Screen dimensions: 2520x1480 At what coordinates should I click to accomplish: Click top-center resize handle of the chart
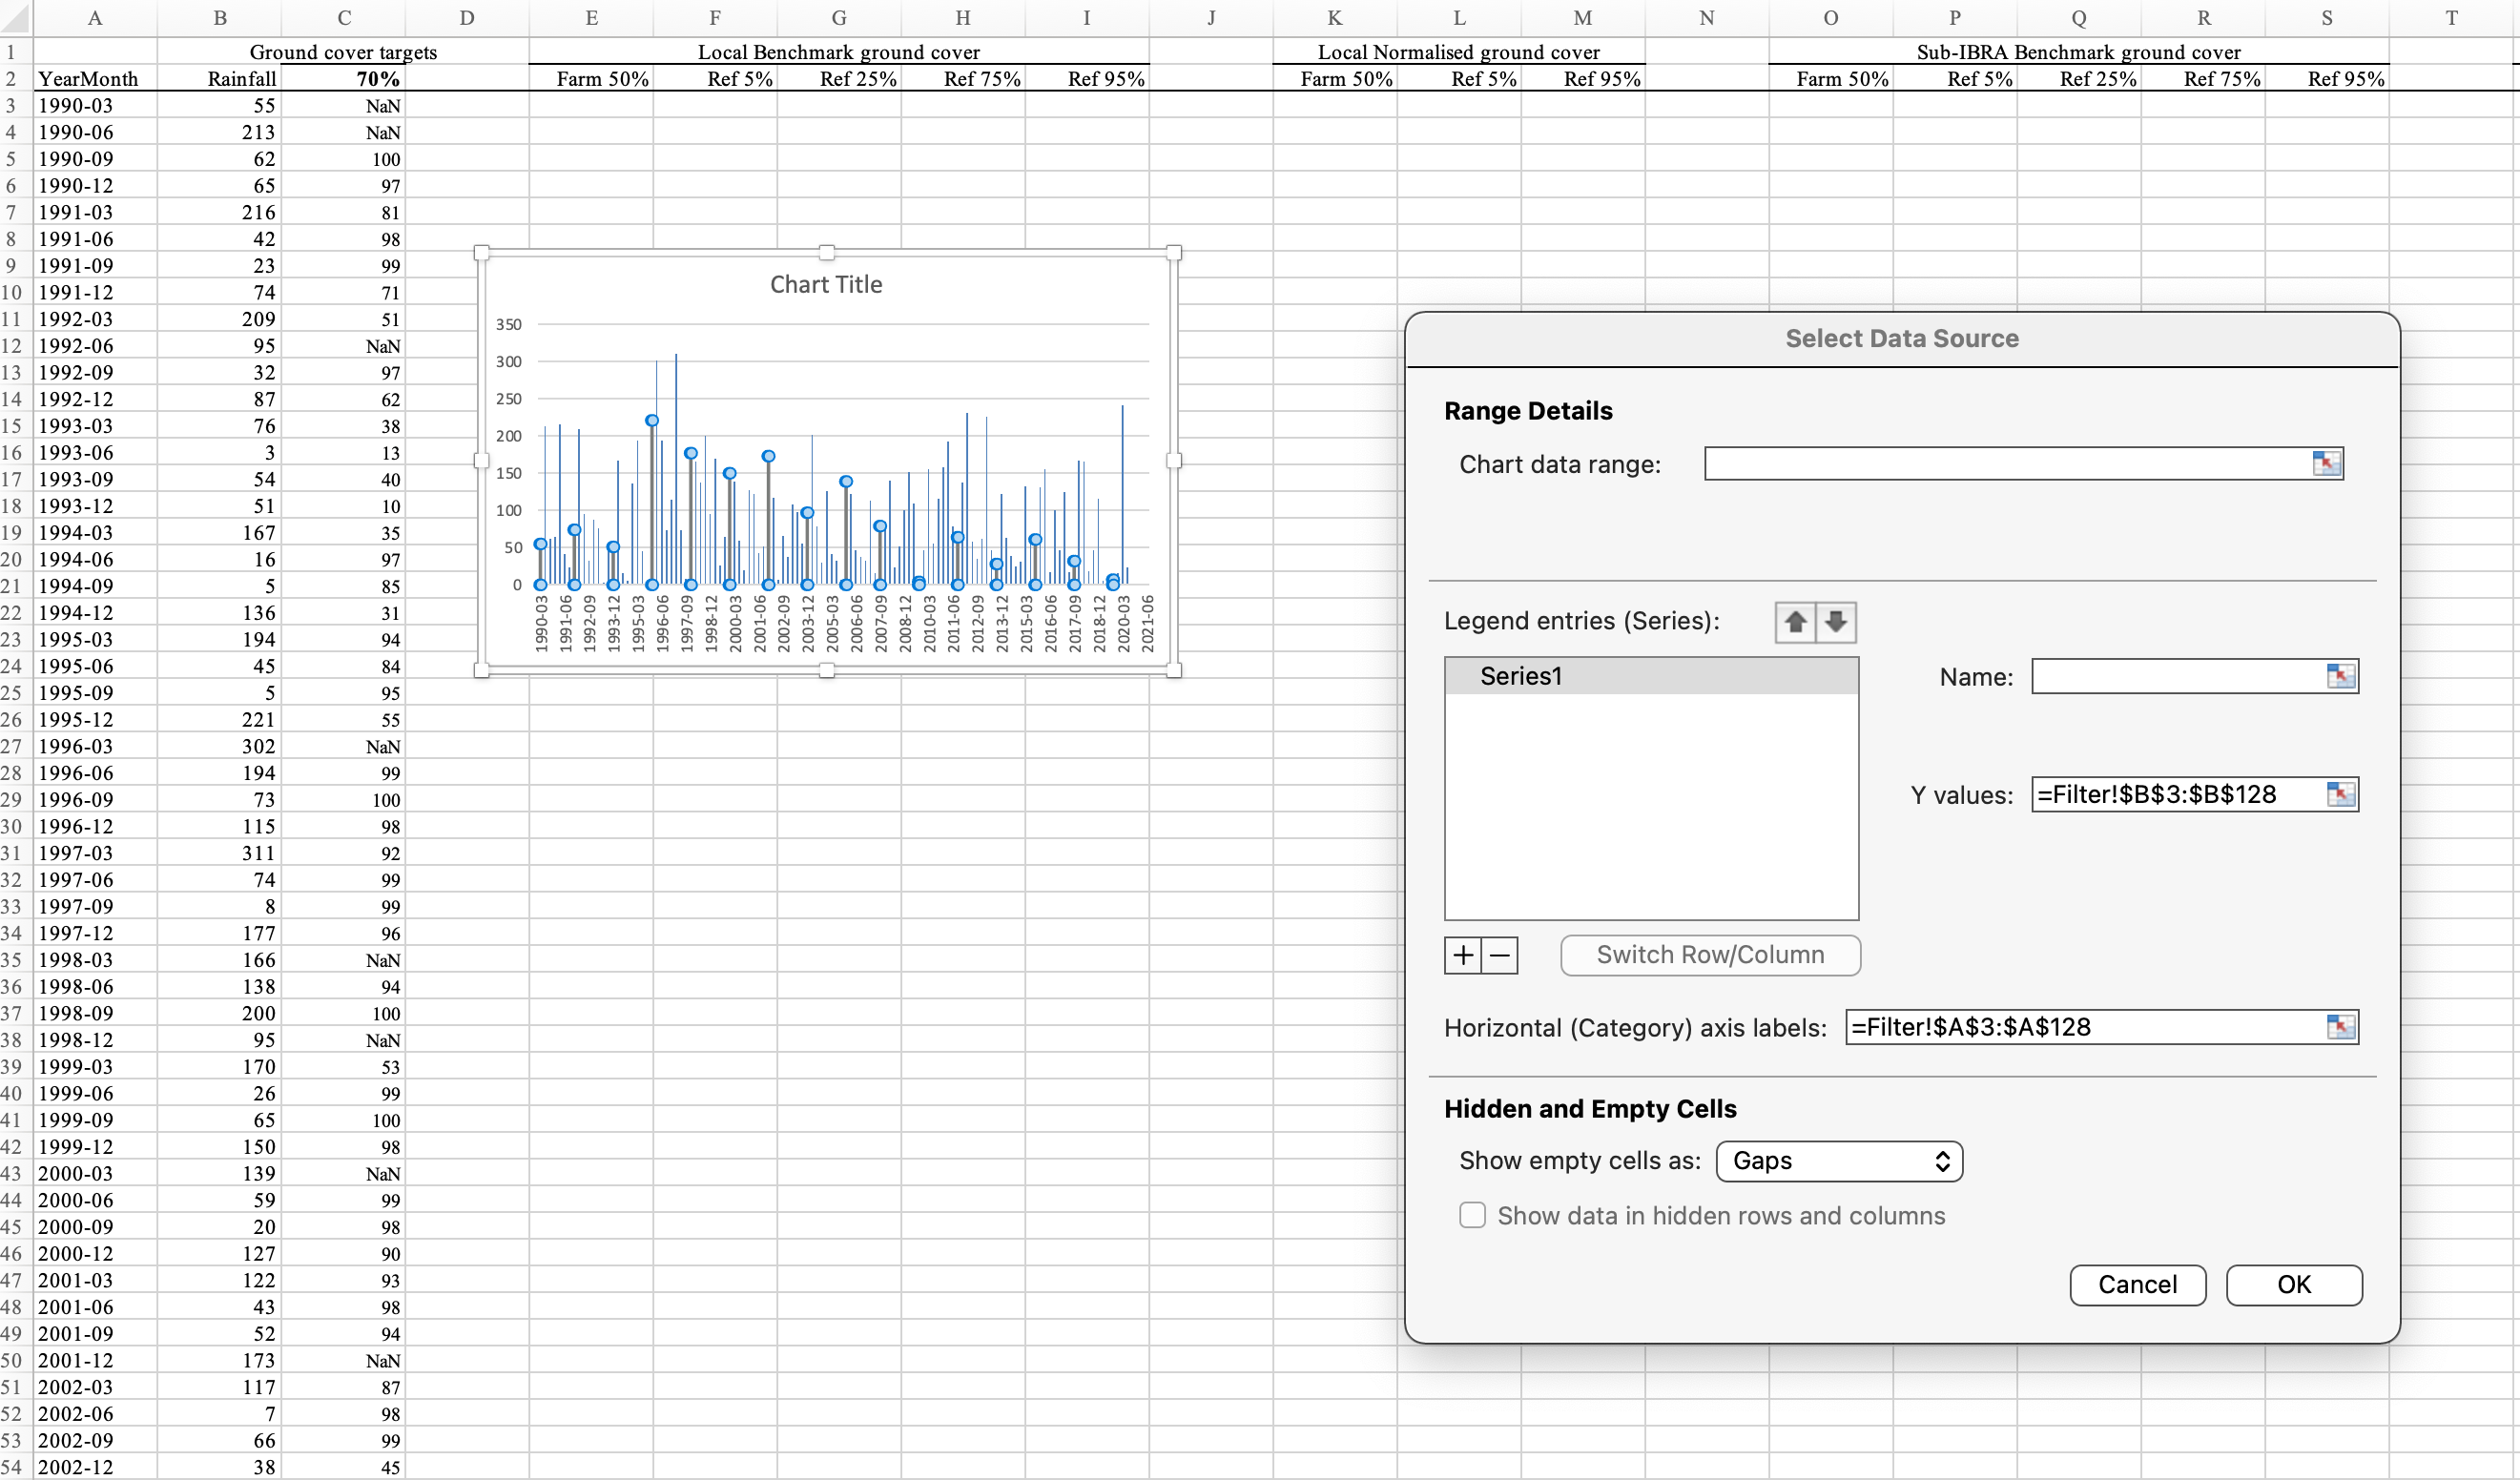click(826, 253)
